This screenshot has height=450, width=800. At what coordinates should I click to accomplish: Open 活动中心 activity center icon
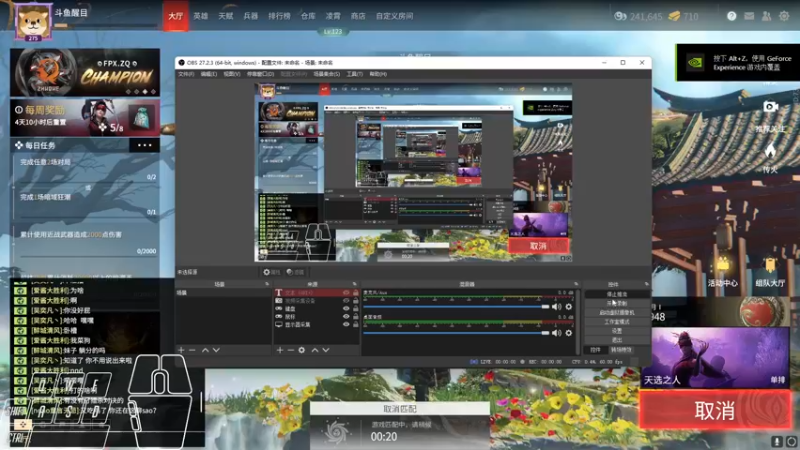[x=723, y=264]
